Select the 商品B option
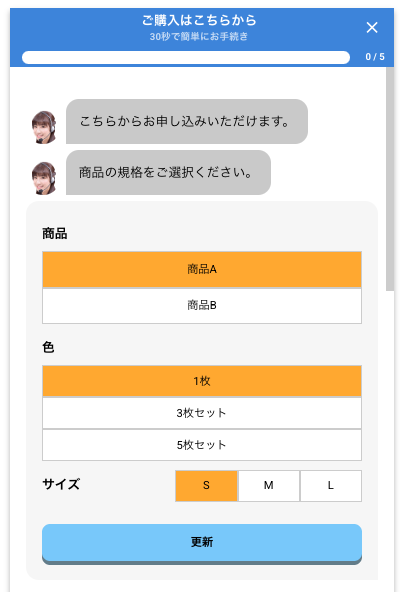This screenshot has height=592, width=400. pyautogui.click(x=202, y=305)
